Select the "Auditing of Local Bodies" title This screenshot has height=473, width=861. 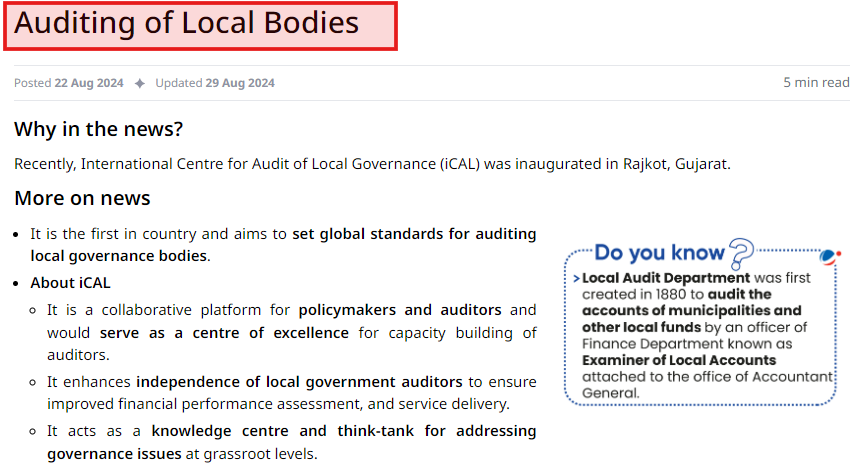pos(187,23)
